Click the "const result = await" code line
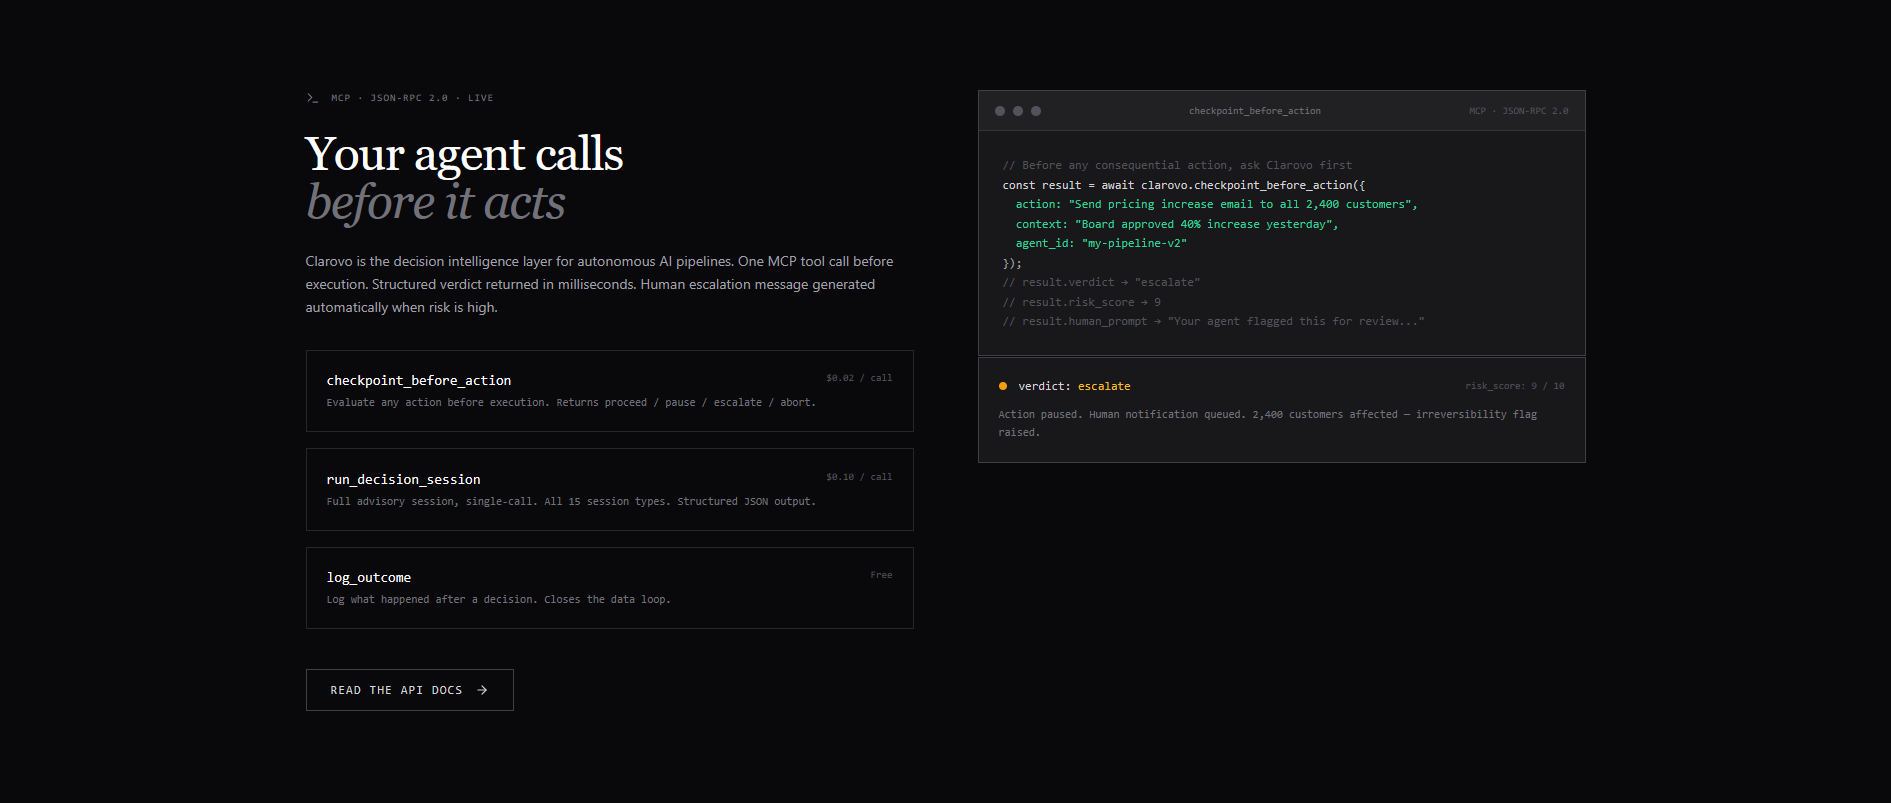The image size is (1891, 803). click(1184, 185)
